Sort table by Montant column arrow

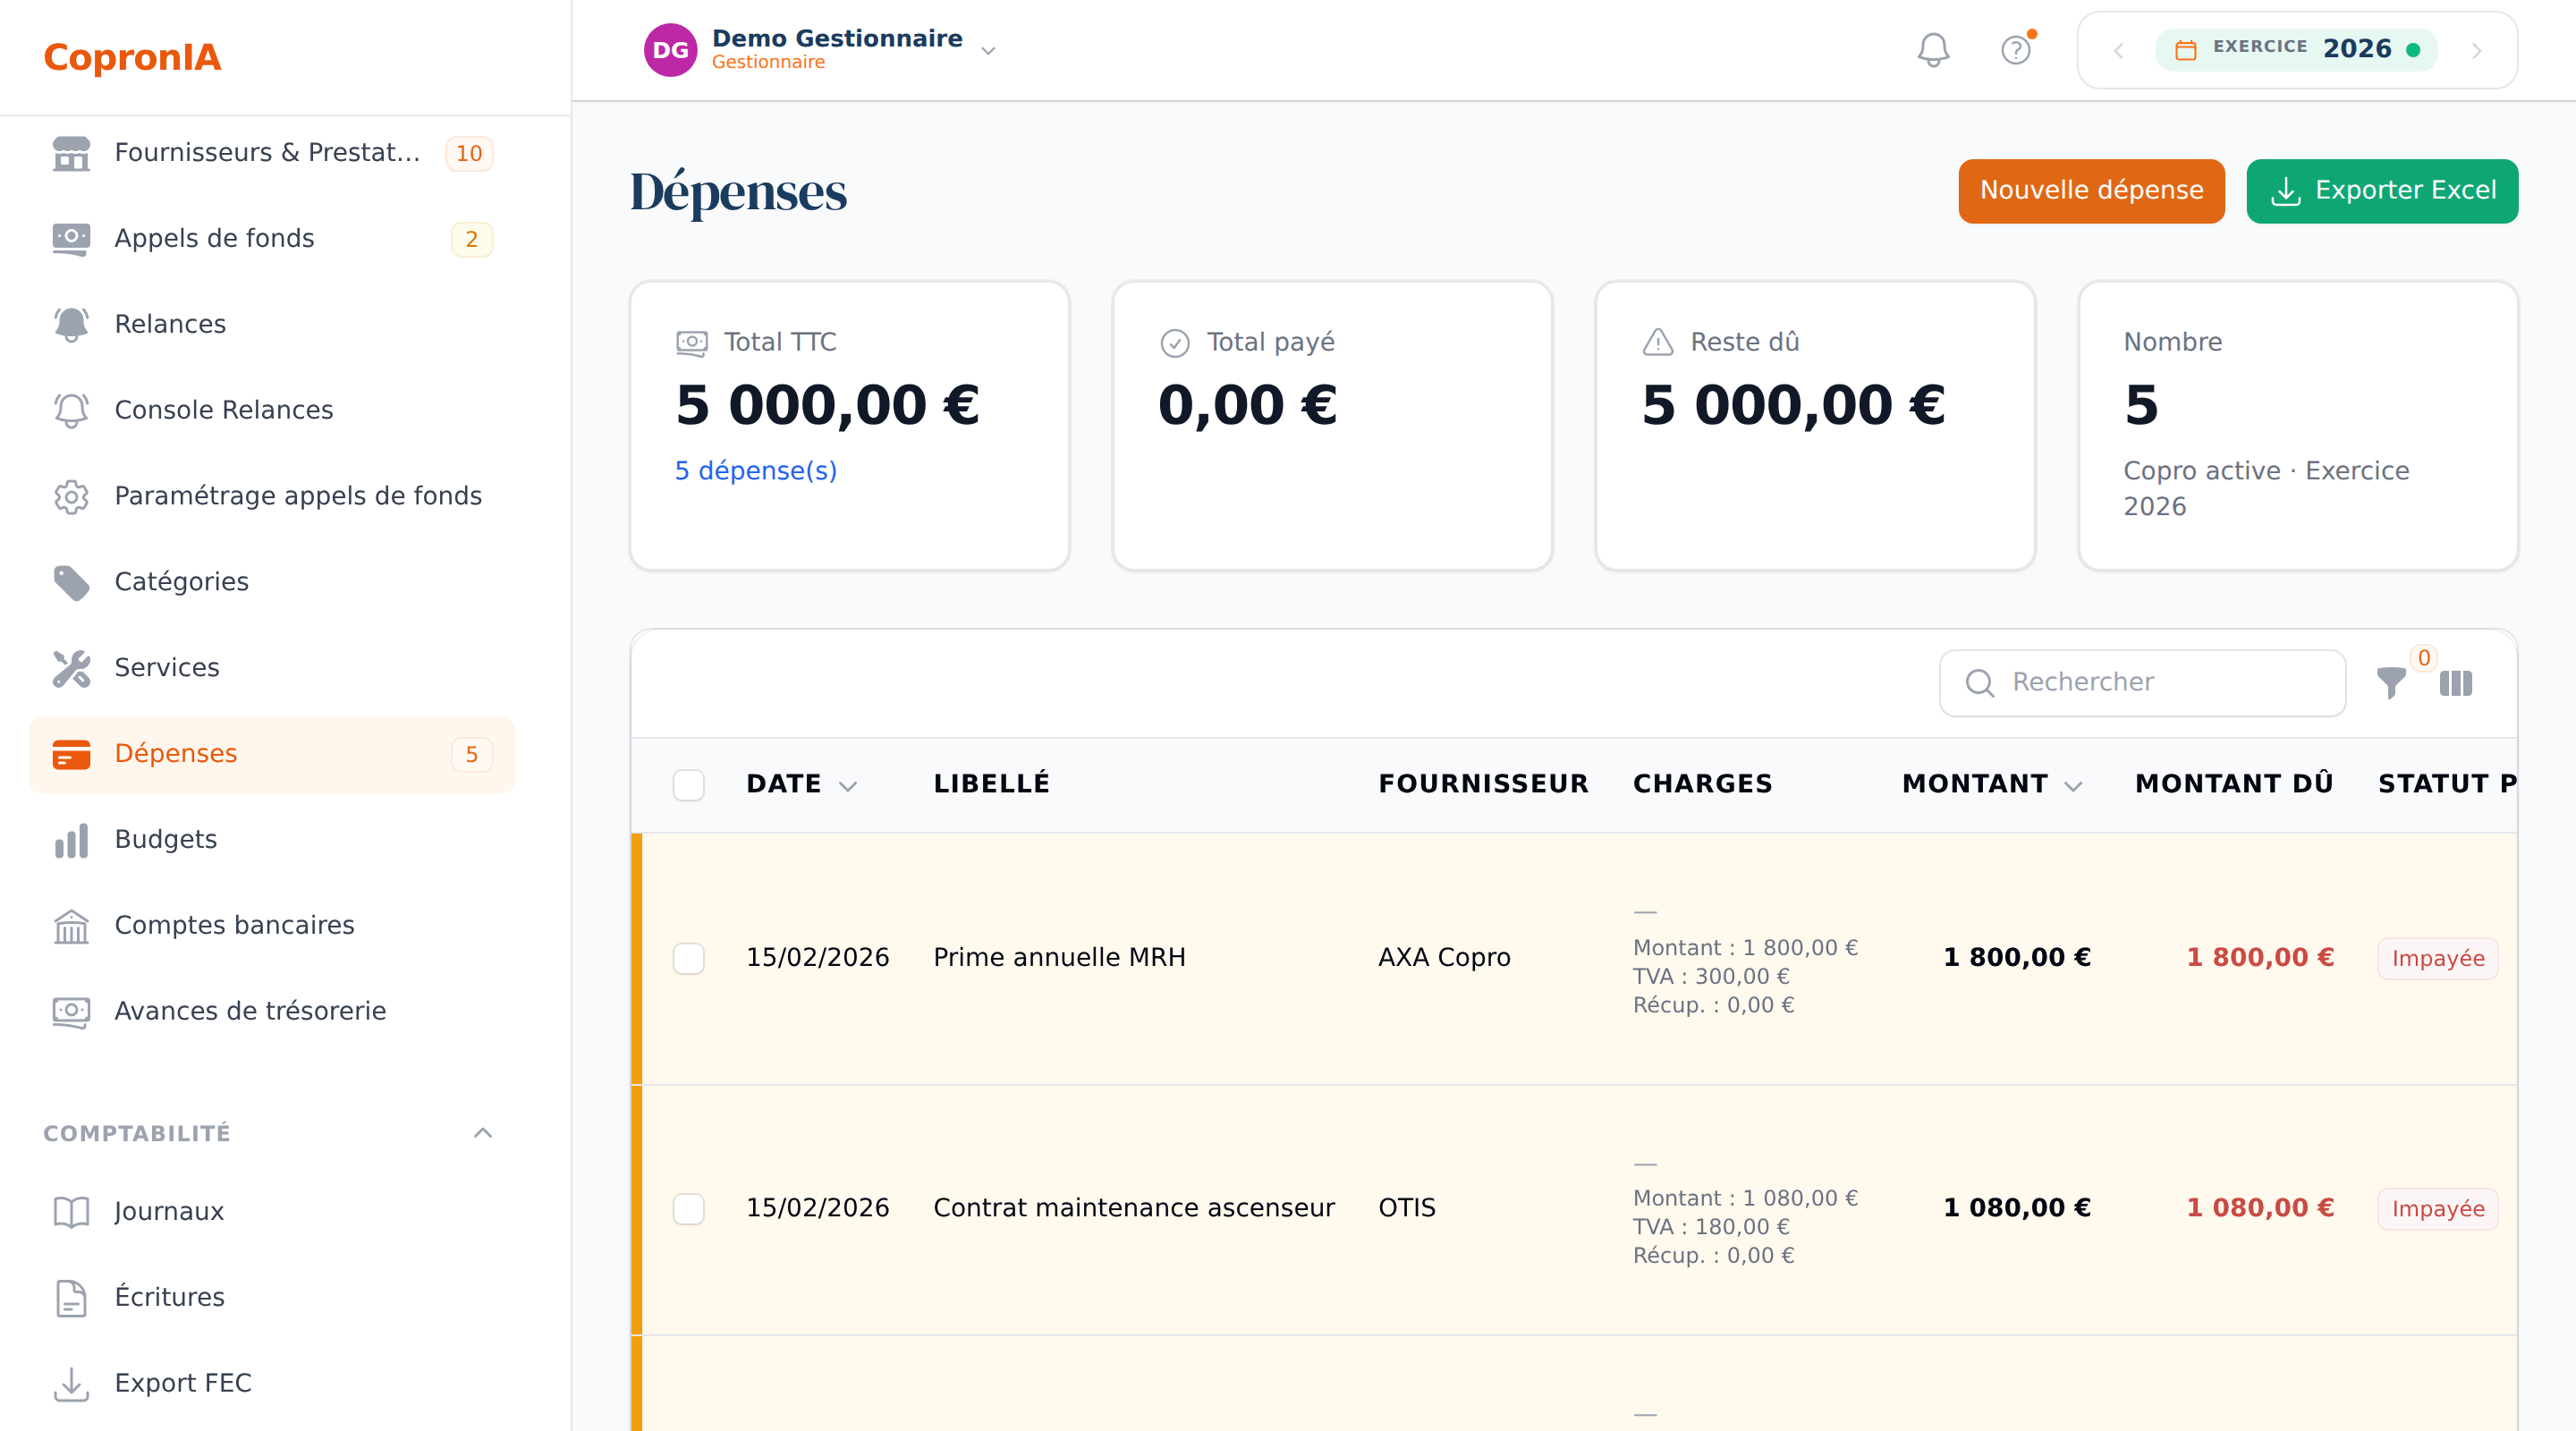pos(2073,786)
